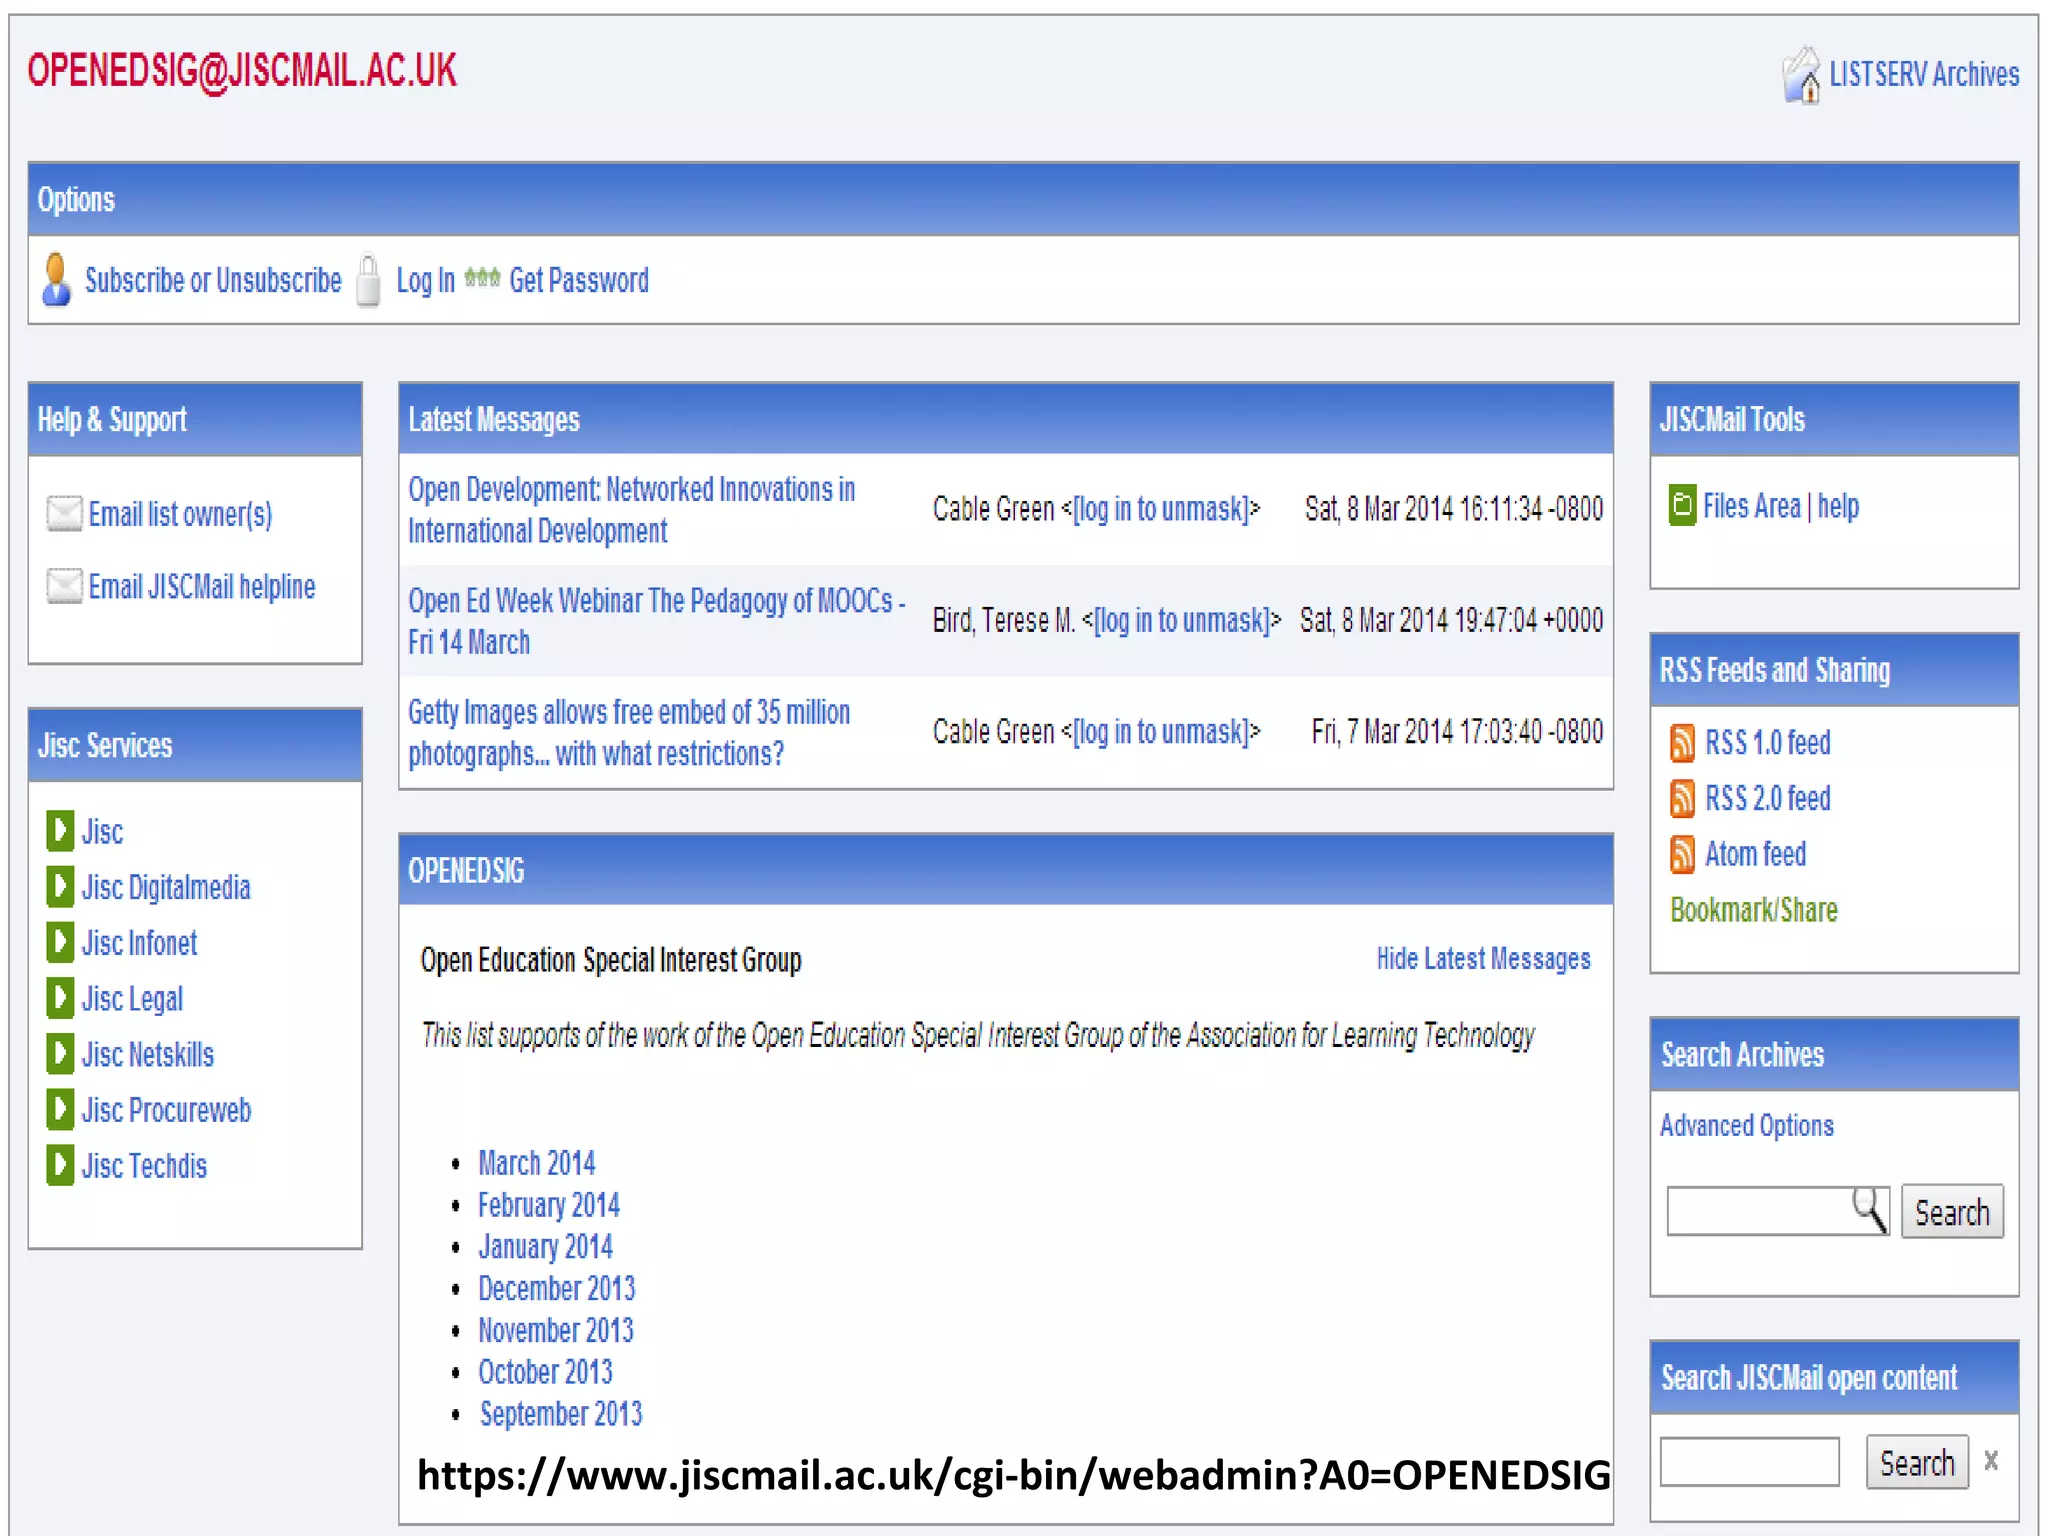Open the Getty Images free embed message
This screenshot has height=1536, width=2048.
(x=629, y=733)
